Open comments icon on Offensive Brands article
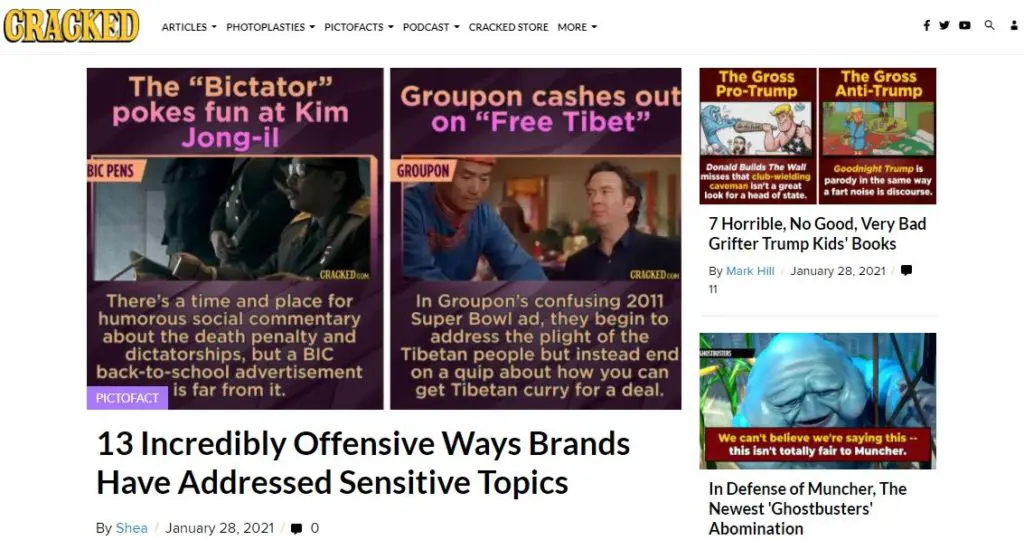This screenshot has height=540, width=1024. [296, 528]
